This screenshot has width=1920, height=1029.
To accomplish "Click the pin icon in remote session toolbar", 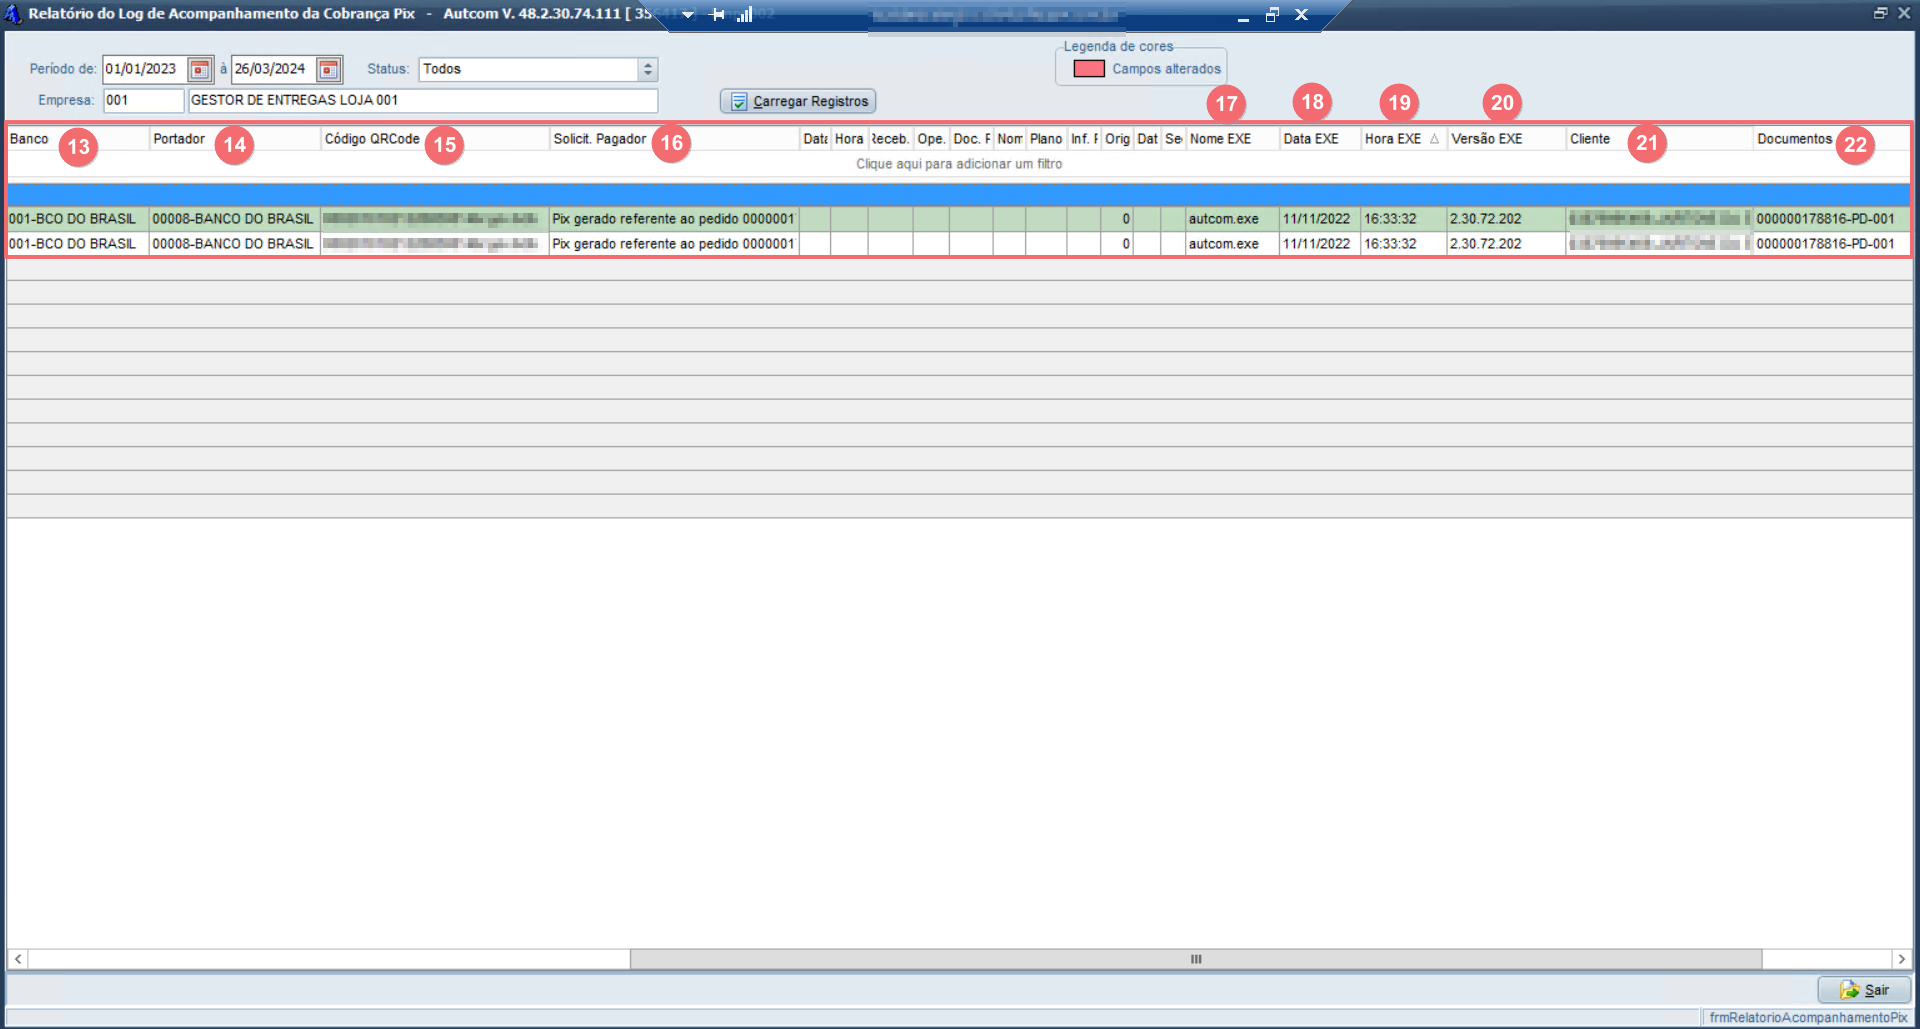I will pos(717,14).
